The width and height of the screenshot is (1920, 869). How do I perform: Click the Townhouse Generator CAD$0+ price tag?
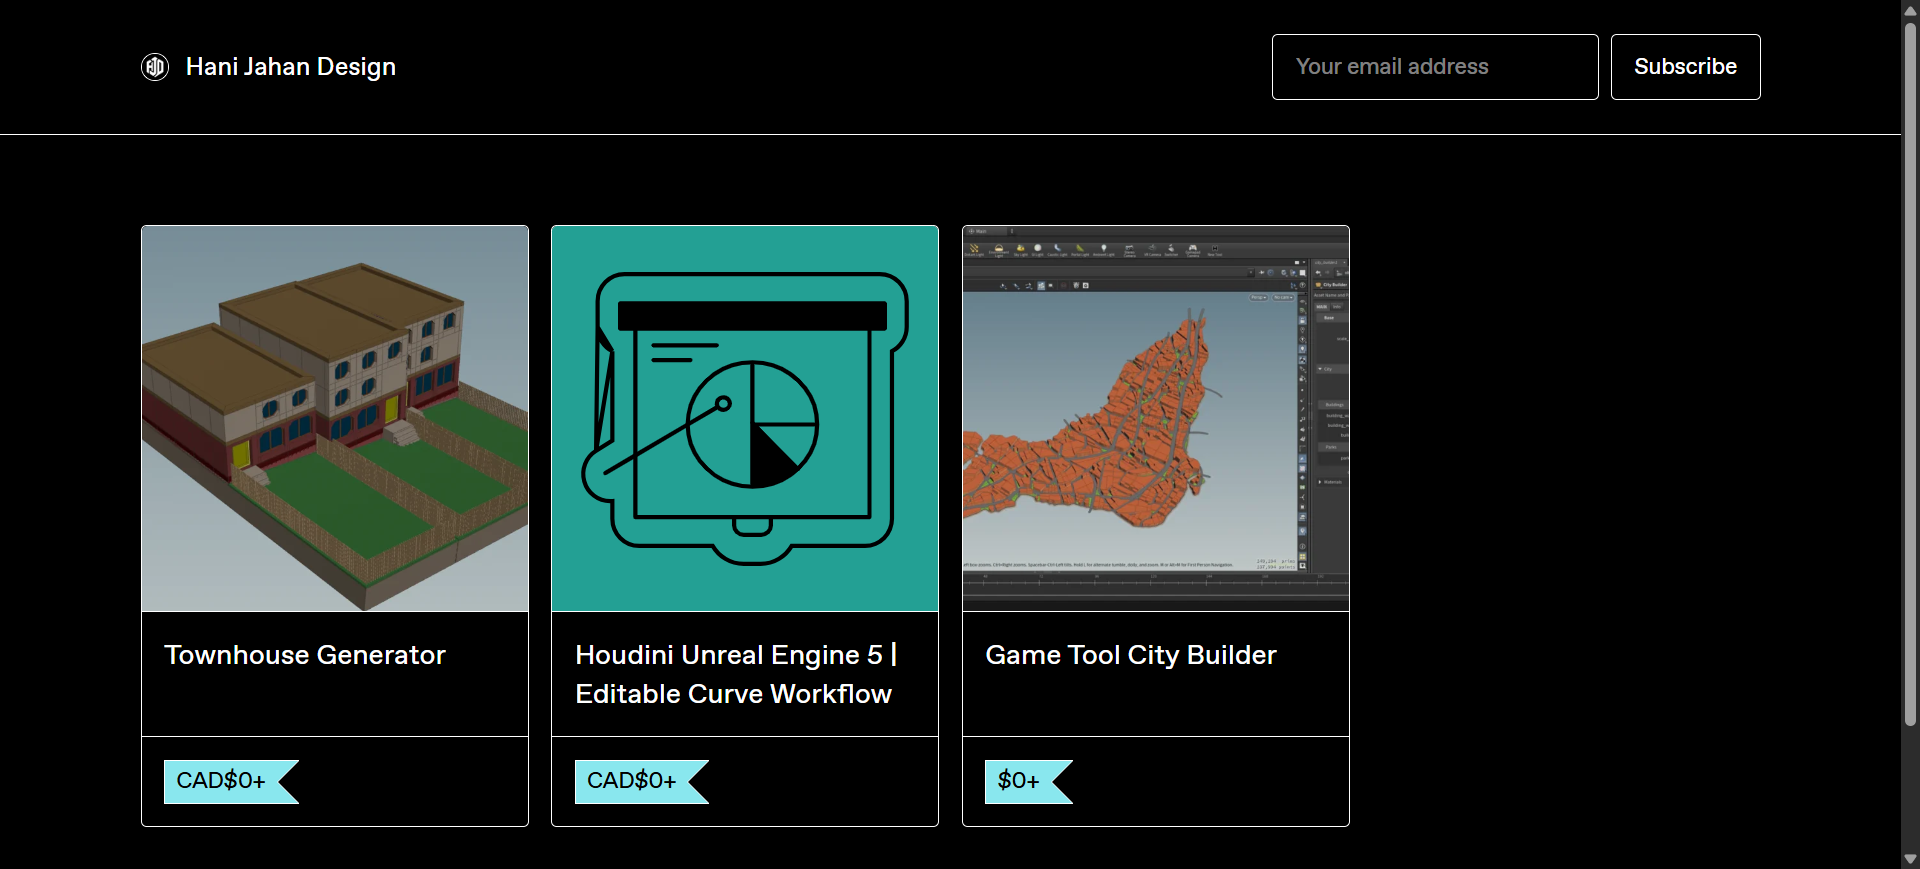[231, 781]
